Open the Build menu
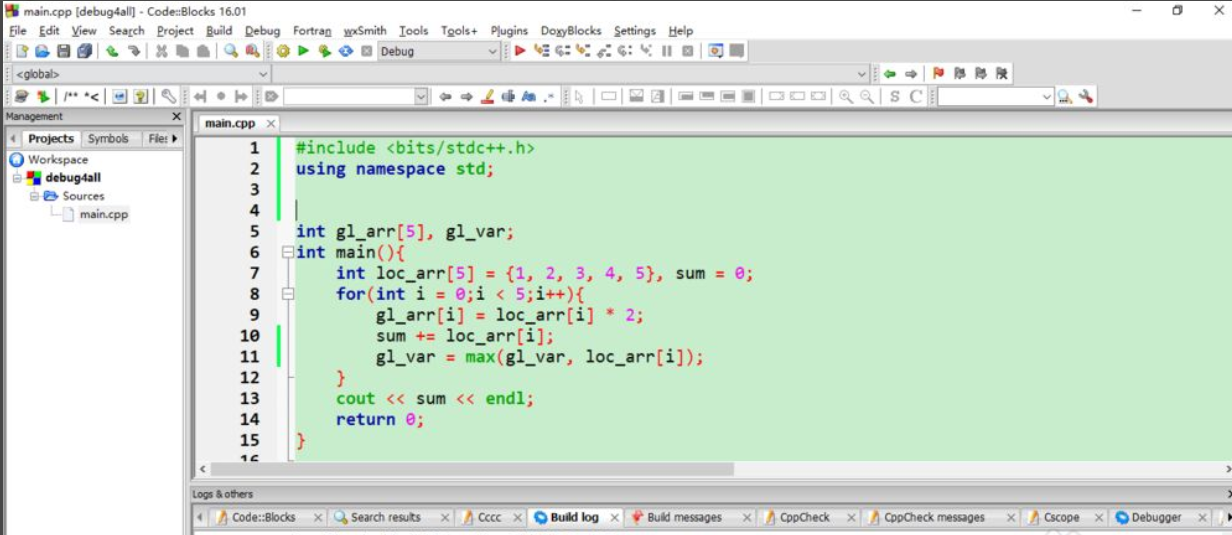The width and height of the screenshot is (1232, 535). coord(219,31)
